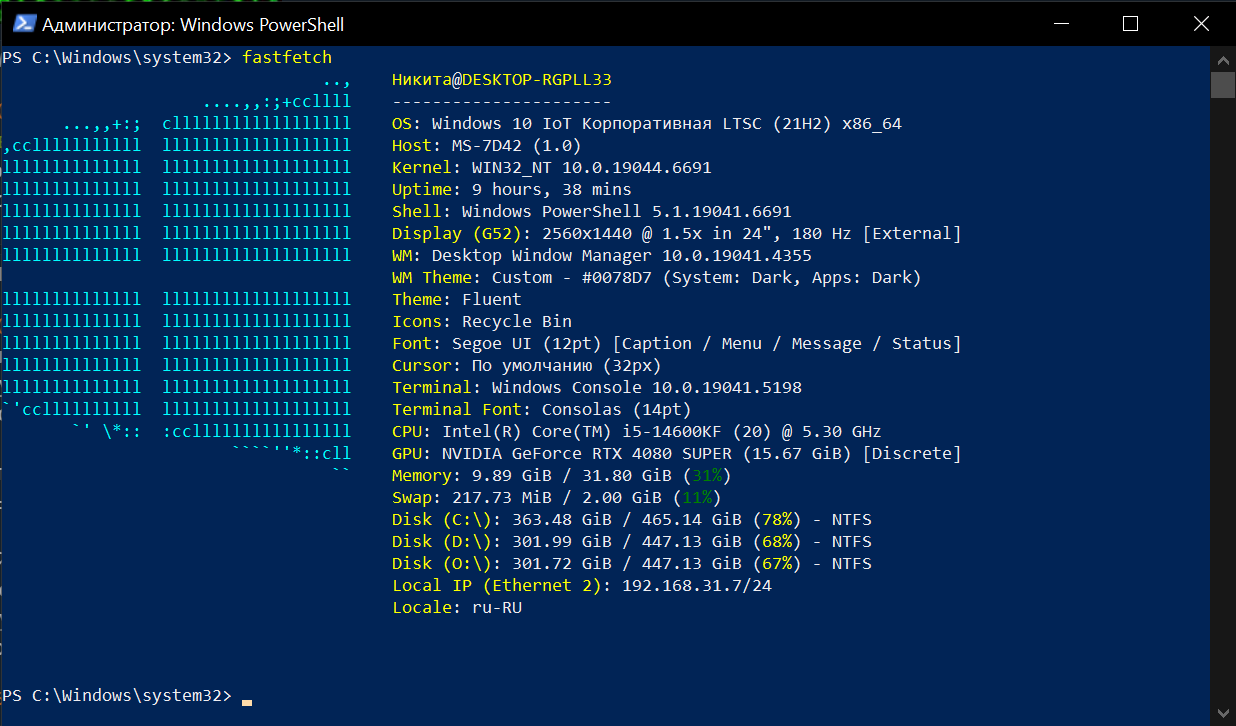
Task: Click the Terminal Font value "Consolas (14pt)"
Action: tap(617, 409)
